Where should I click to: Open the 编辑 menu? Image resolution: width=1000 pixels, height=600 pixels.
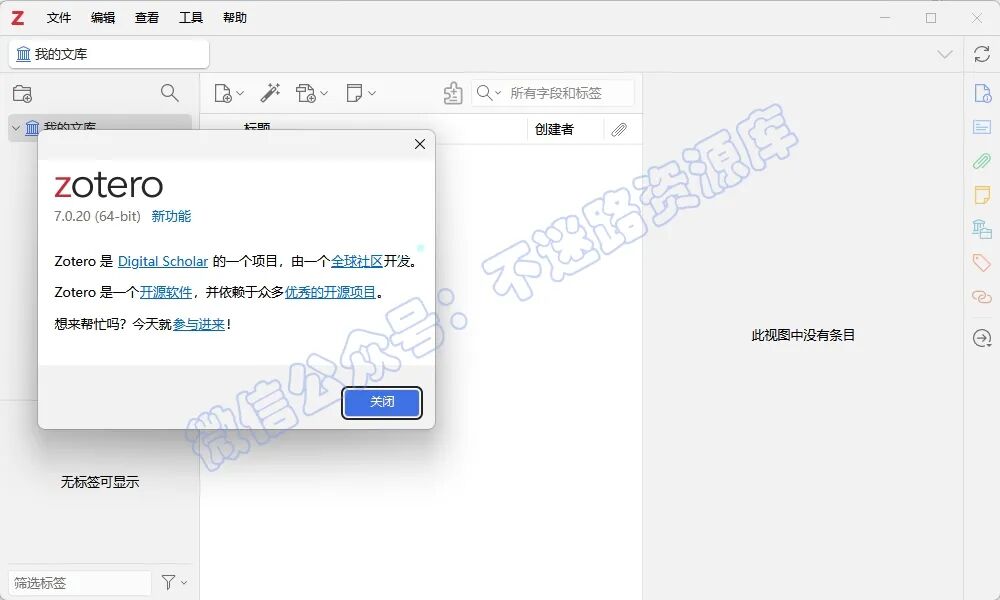click(103, 18)
